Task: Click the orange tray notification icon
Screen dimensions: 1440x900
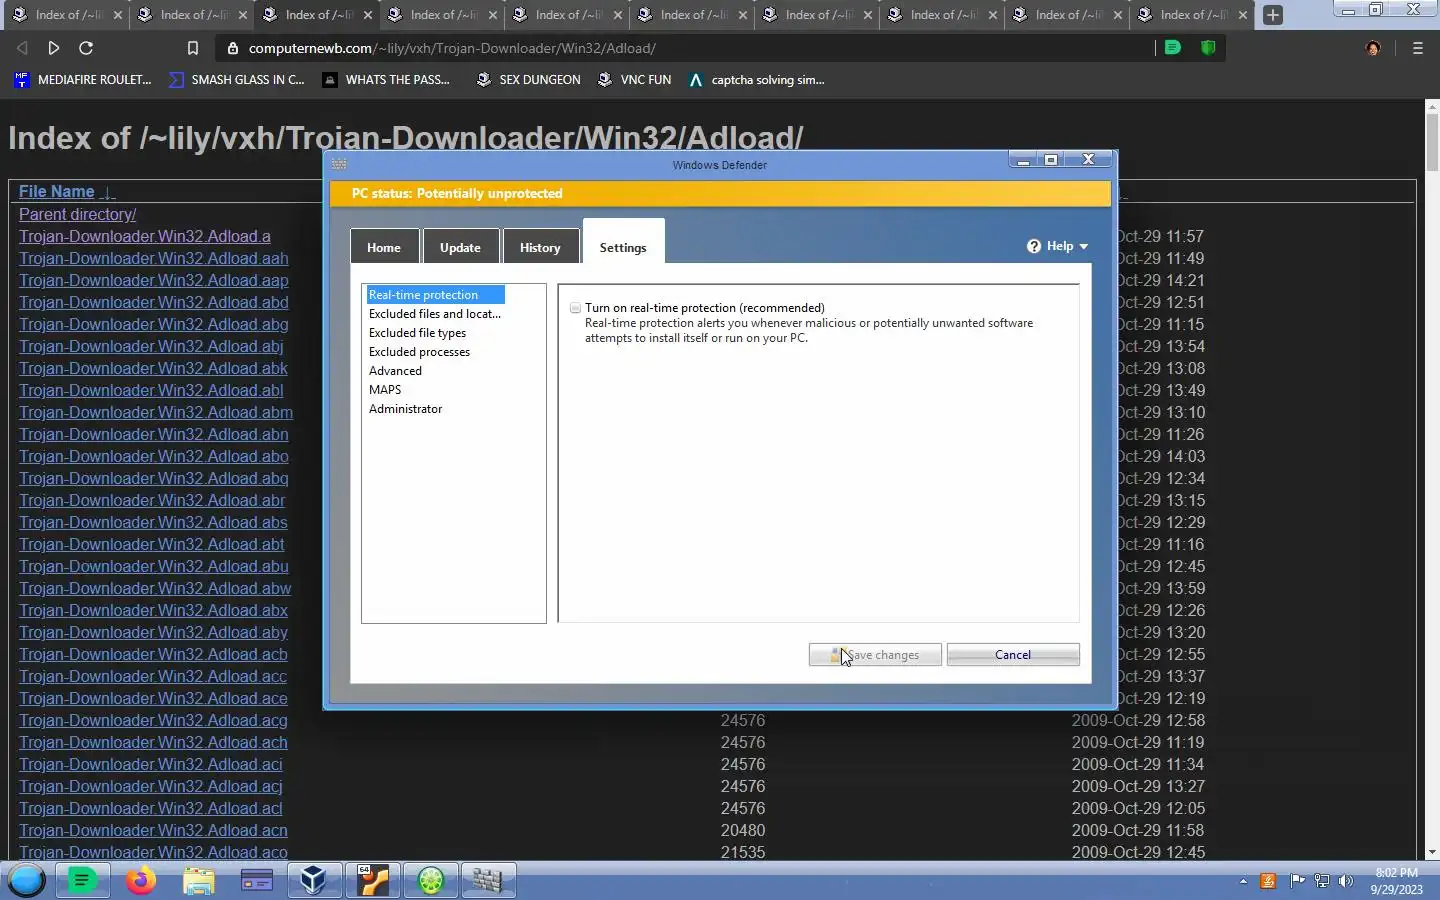Action: coord(1268,881)
